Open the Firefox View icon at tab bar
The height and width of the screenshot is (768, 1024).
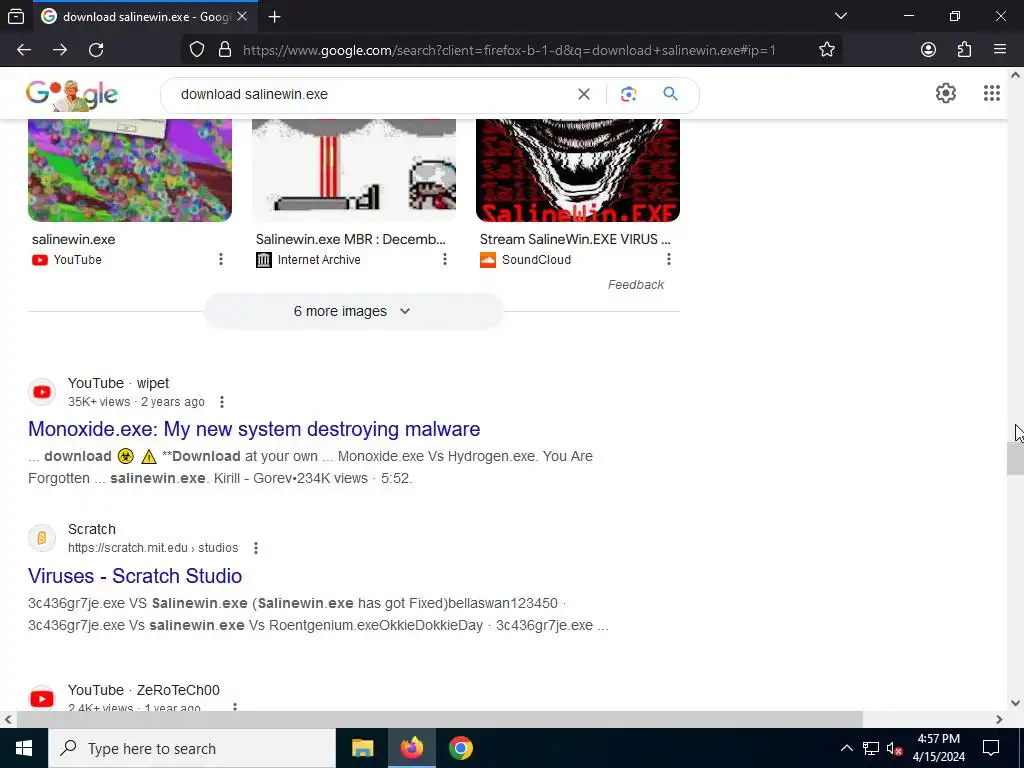(16, 16)
